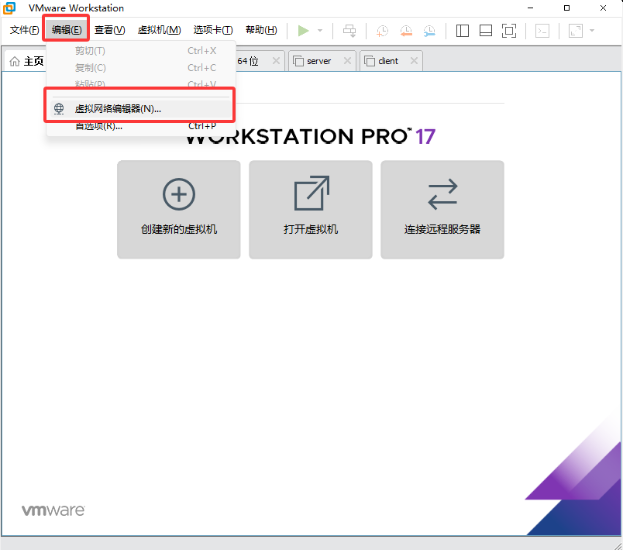Open the power options dropdown arrow
Screen dimensions: 625x550
(320, 30)
